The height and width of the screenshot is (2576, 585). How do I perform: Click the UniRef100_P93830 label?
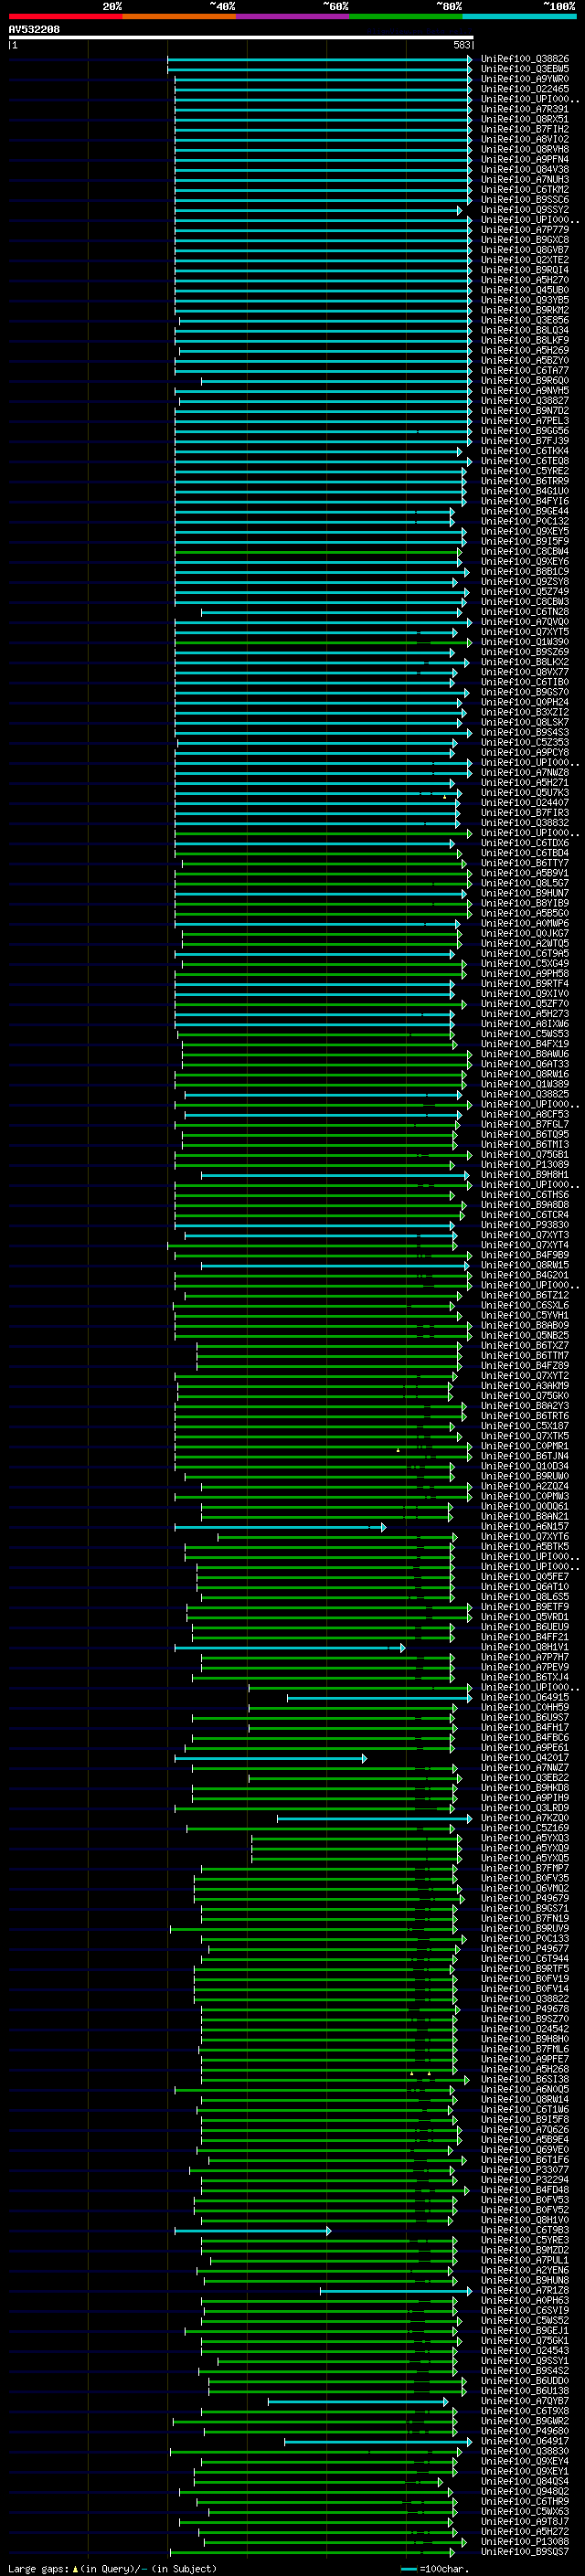point(525,1225)
